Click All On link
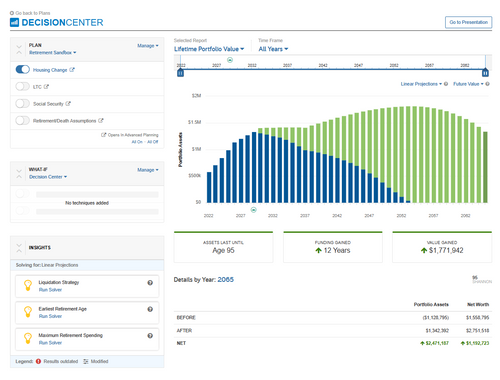Screen dimensions: 500x380 pos(137,142)
